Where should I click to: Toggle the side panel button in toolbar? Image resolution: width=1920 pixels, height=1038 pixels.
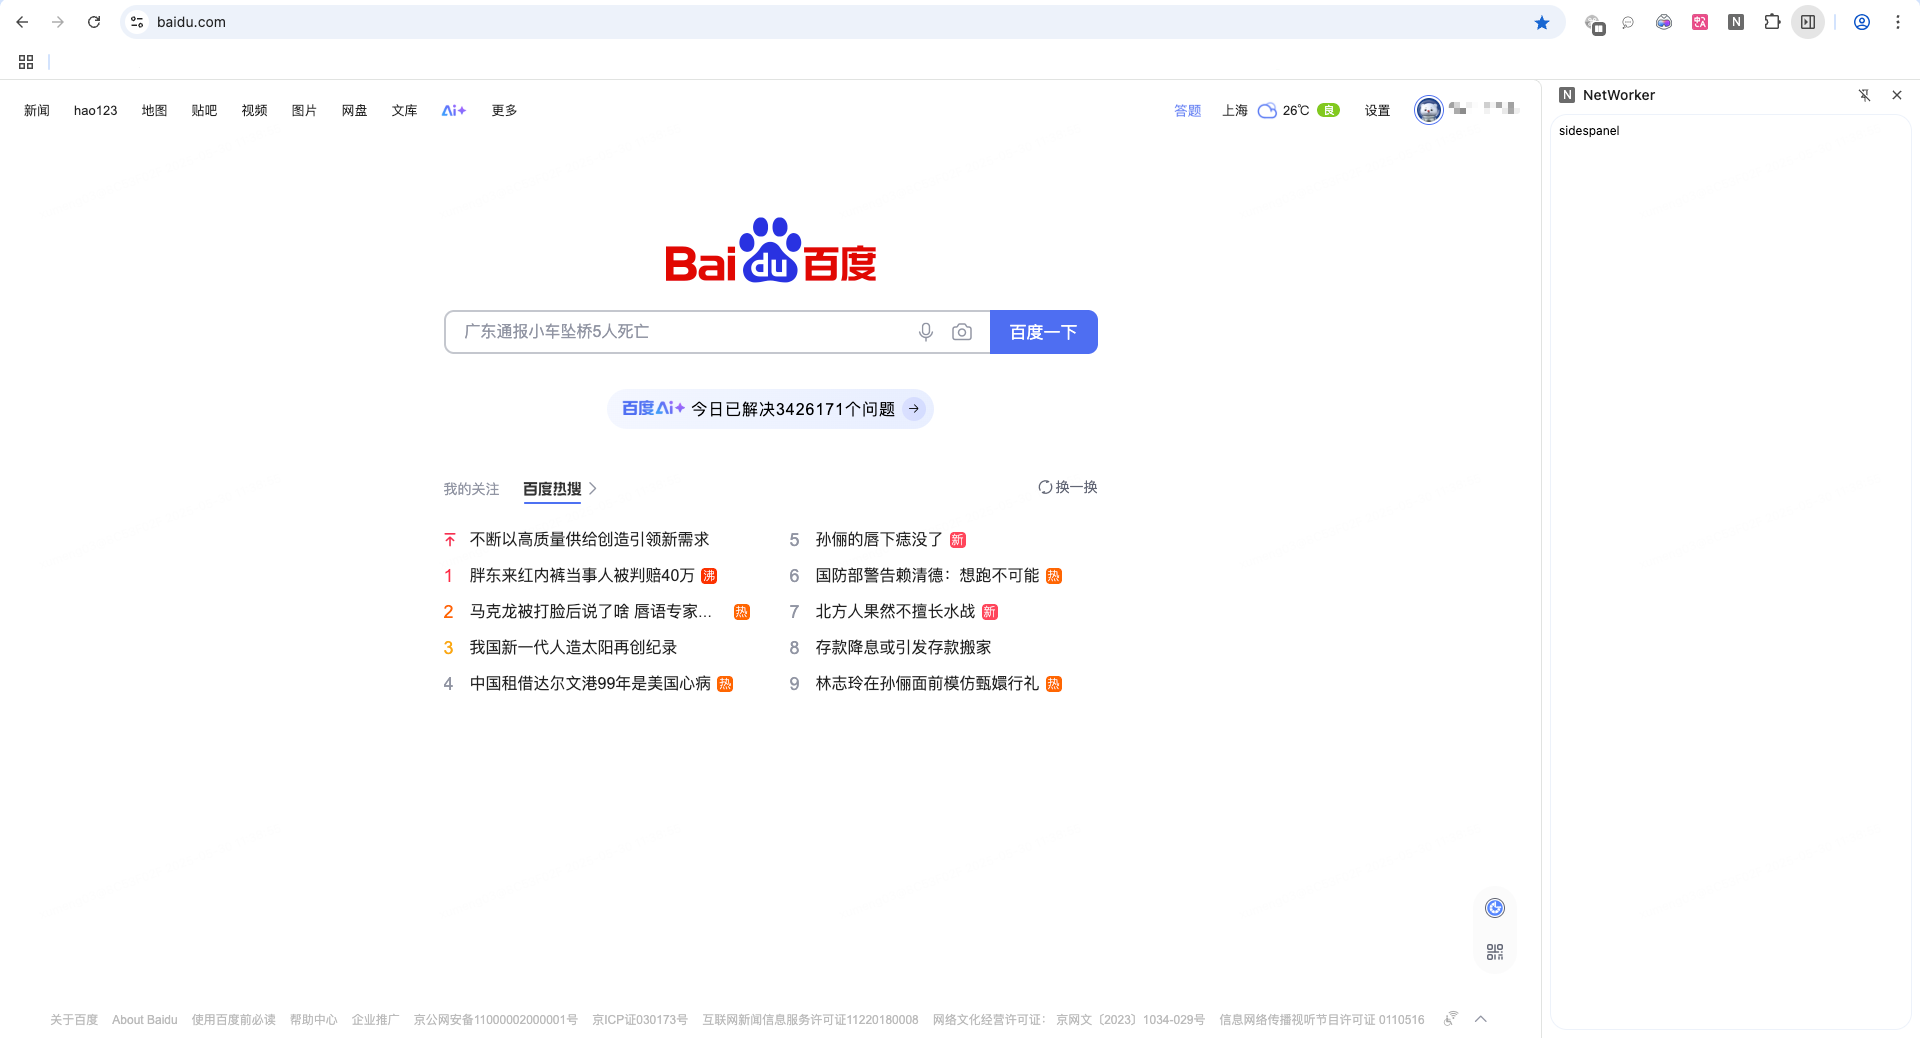point(1808,22)
